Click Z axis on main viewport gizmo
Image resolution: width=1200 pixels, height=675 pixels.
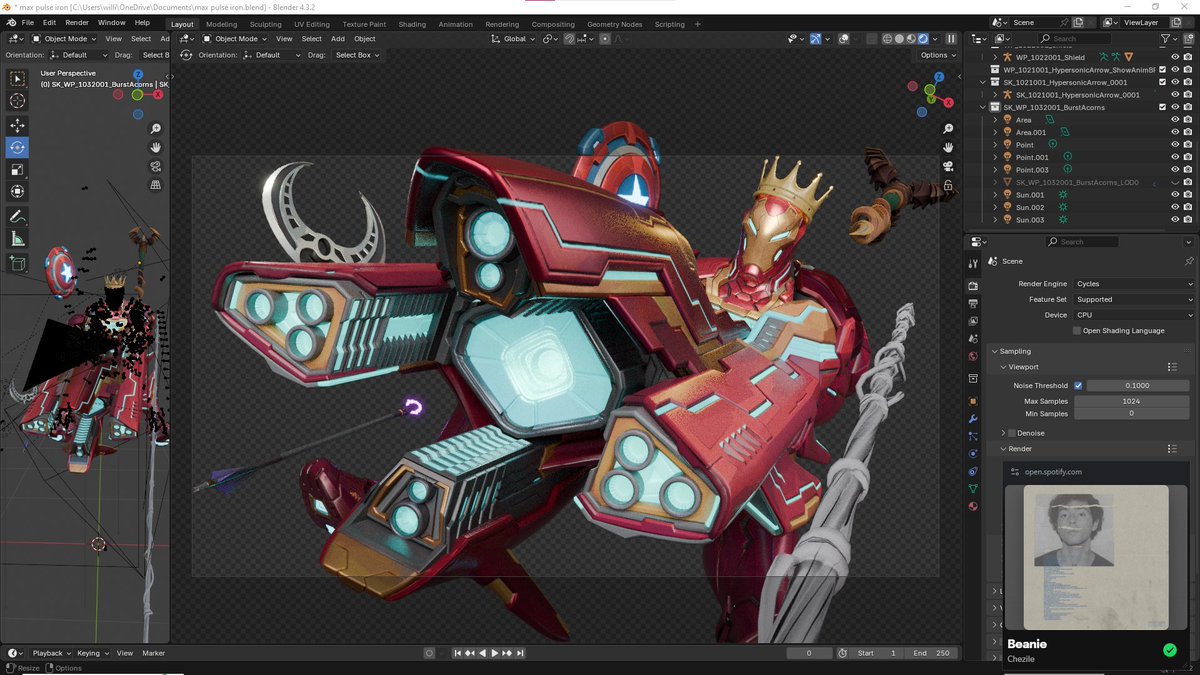tap(939, 76)
